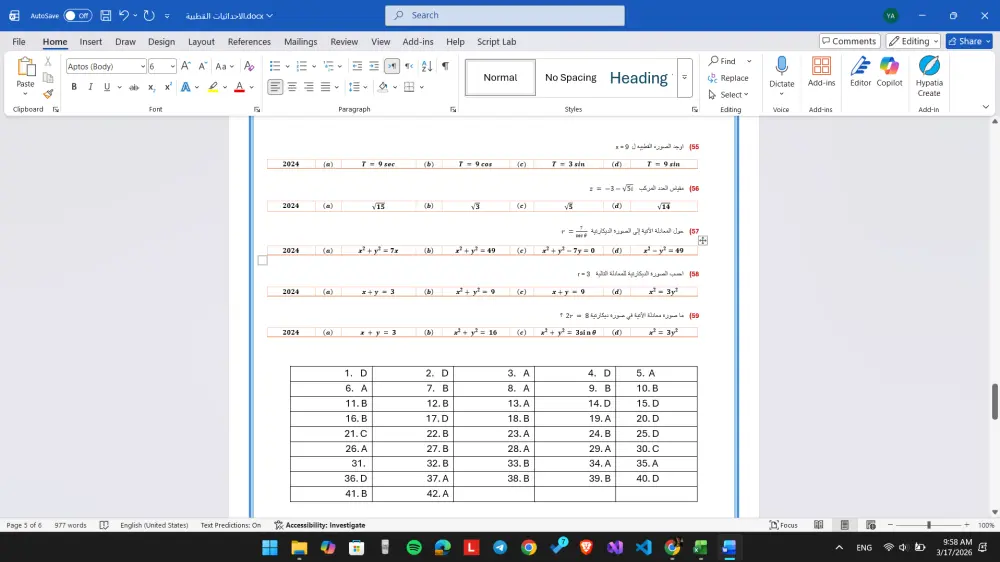Click the Comments button
The height and width of the screenshot is (562, 1000).
click(x=849, y=41)
